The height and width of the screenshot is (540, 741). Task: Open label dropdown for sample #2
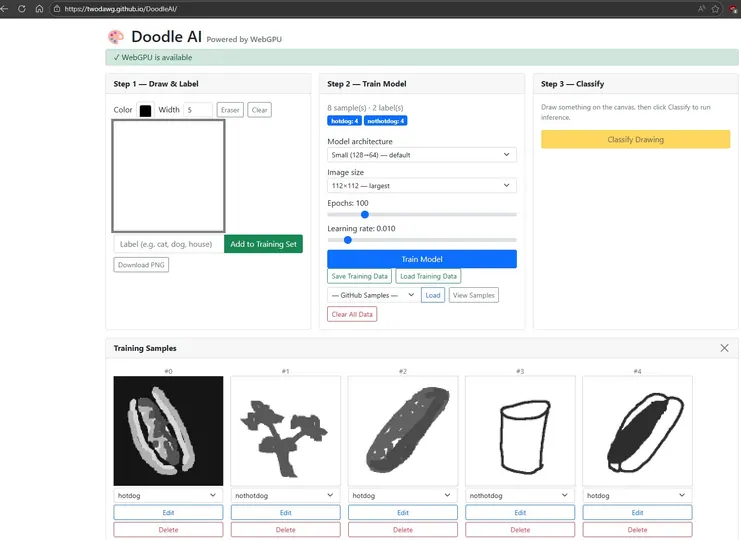pyautogui.click(x=403, y=495)
